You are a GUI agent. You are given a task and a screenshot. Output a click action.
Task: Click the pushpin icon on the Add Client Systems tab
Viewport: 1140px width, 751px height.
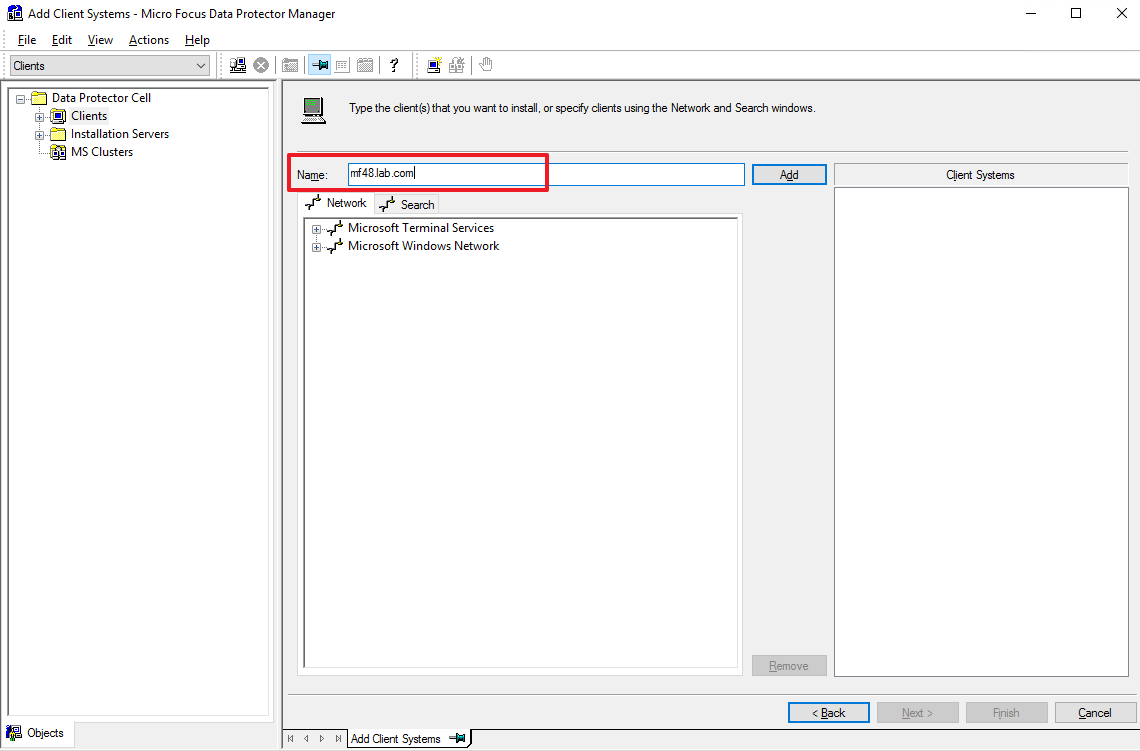pyautogui.click(x=457, y=738)
